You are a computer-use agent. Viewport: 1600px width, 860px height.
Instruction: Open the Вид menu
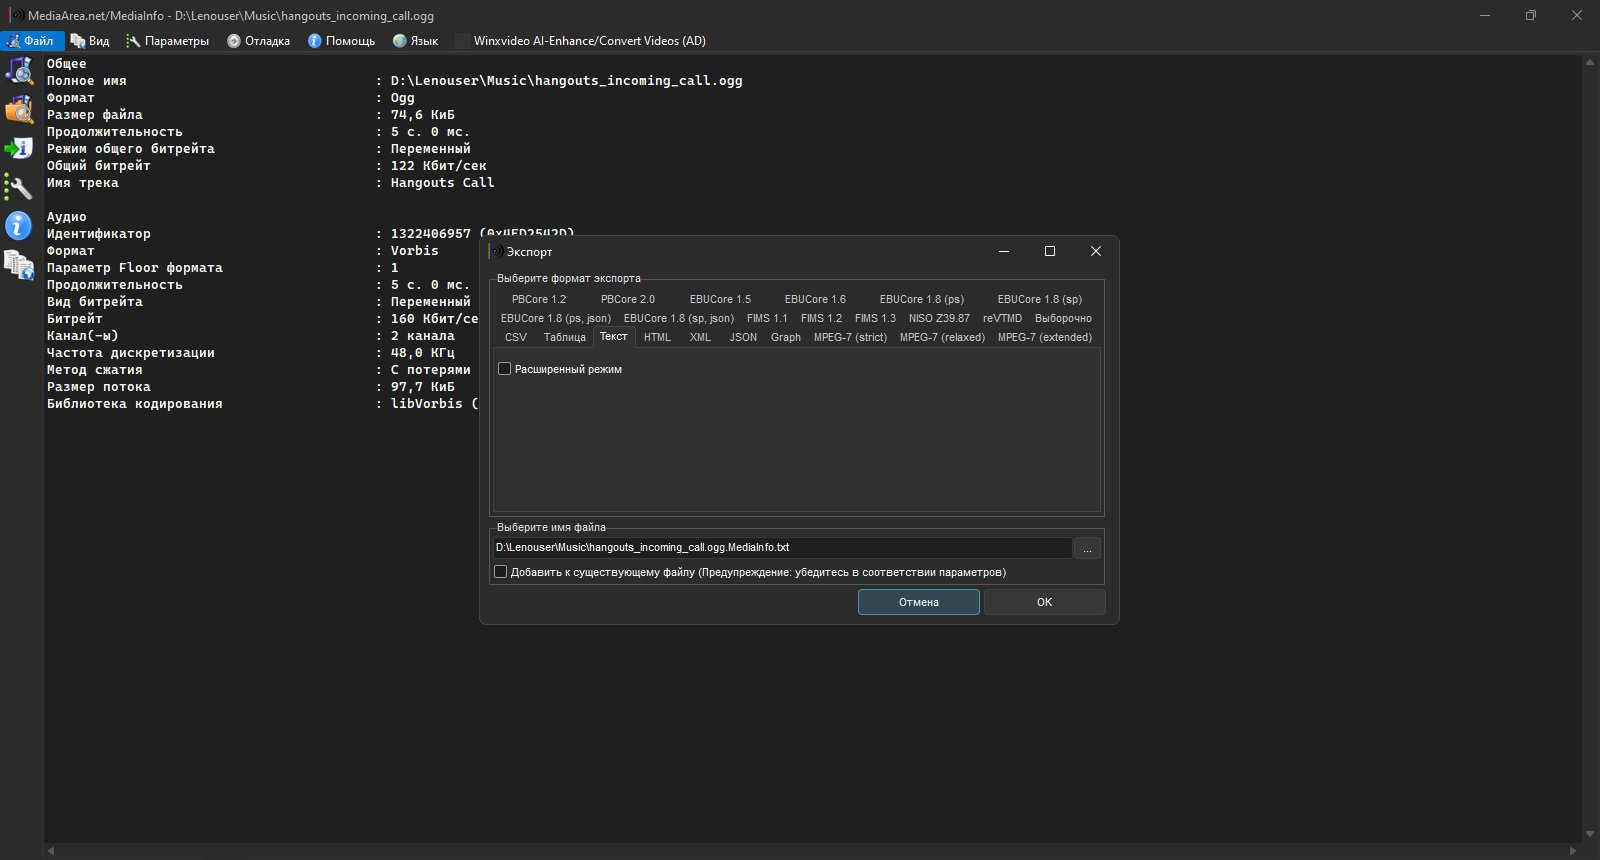coord(90,41)
